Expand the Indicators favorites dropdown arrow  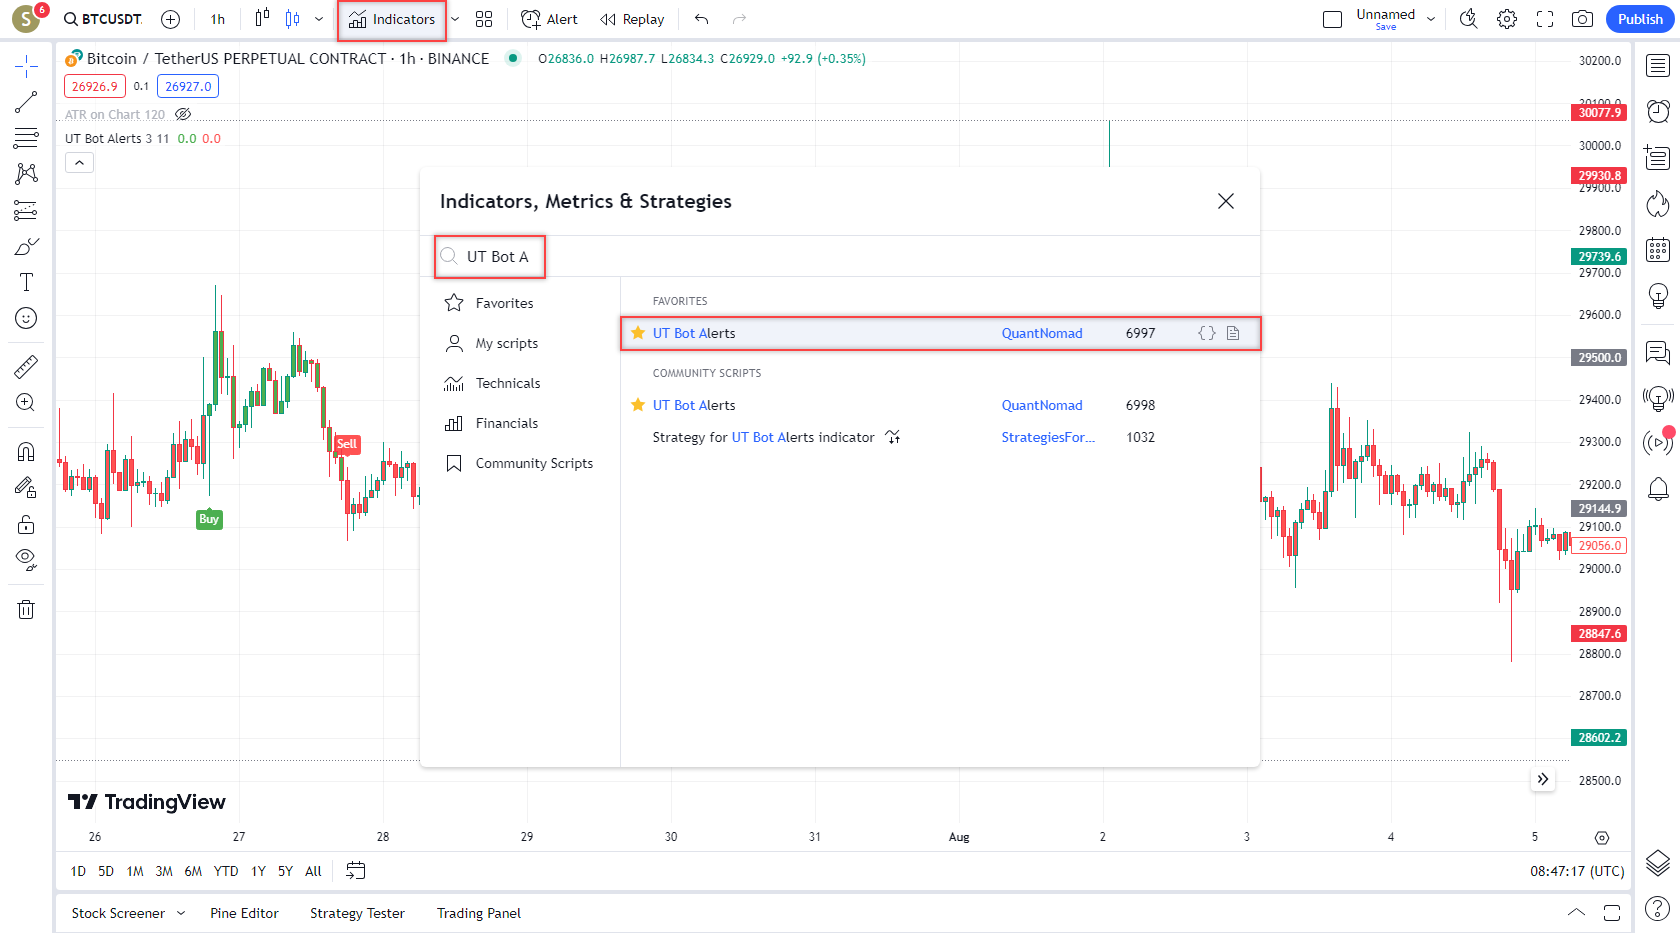[x=456, y=19]
